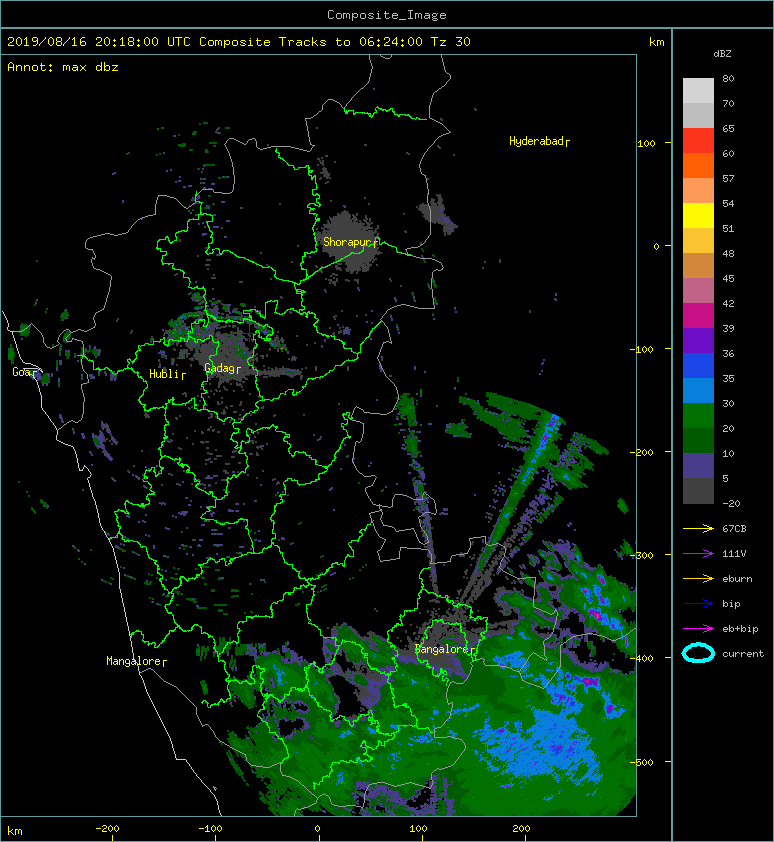The height and width of the screenshot is (842, 774).
Task: Click the purple 36-39 dBZ swatch
Action: pyautogui.click(x=698, y=340)
